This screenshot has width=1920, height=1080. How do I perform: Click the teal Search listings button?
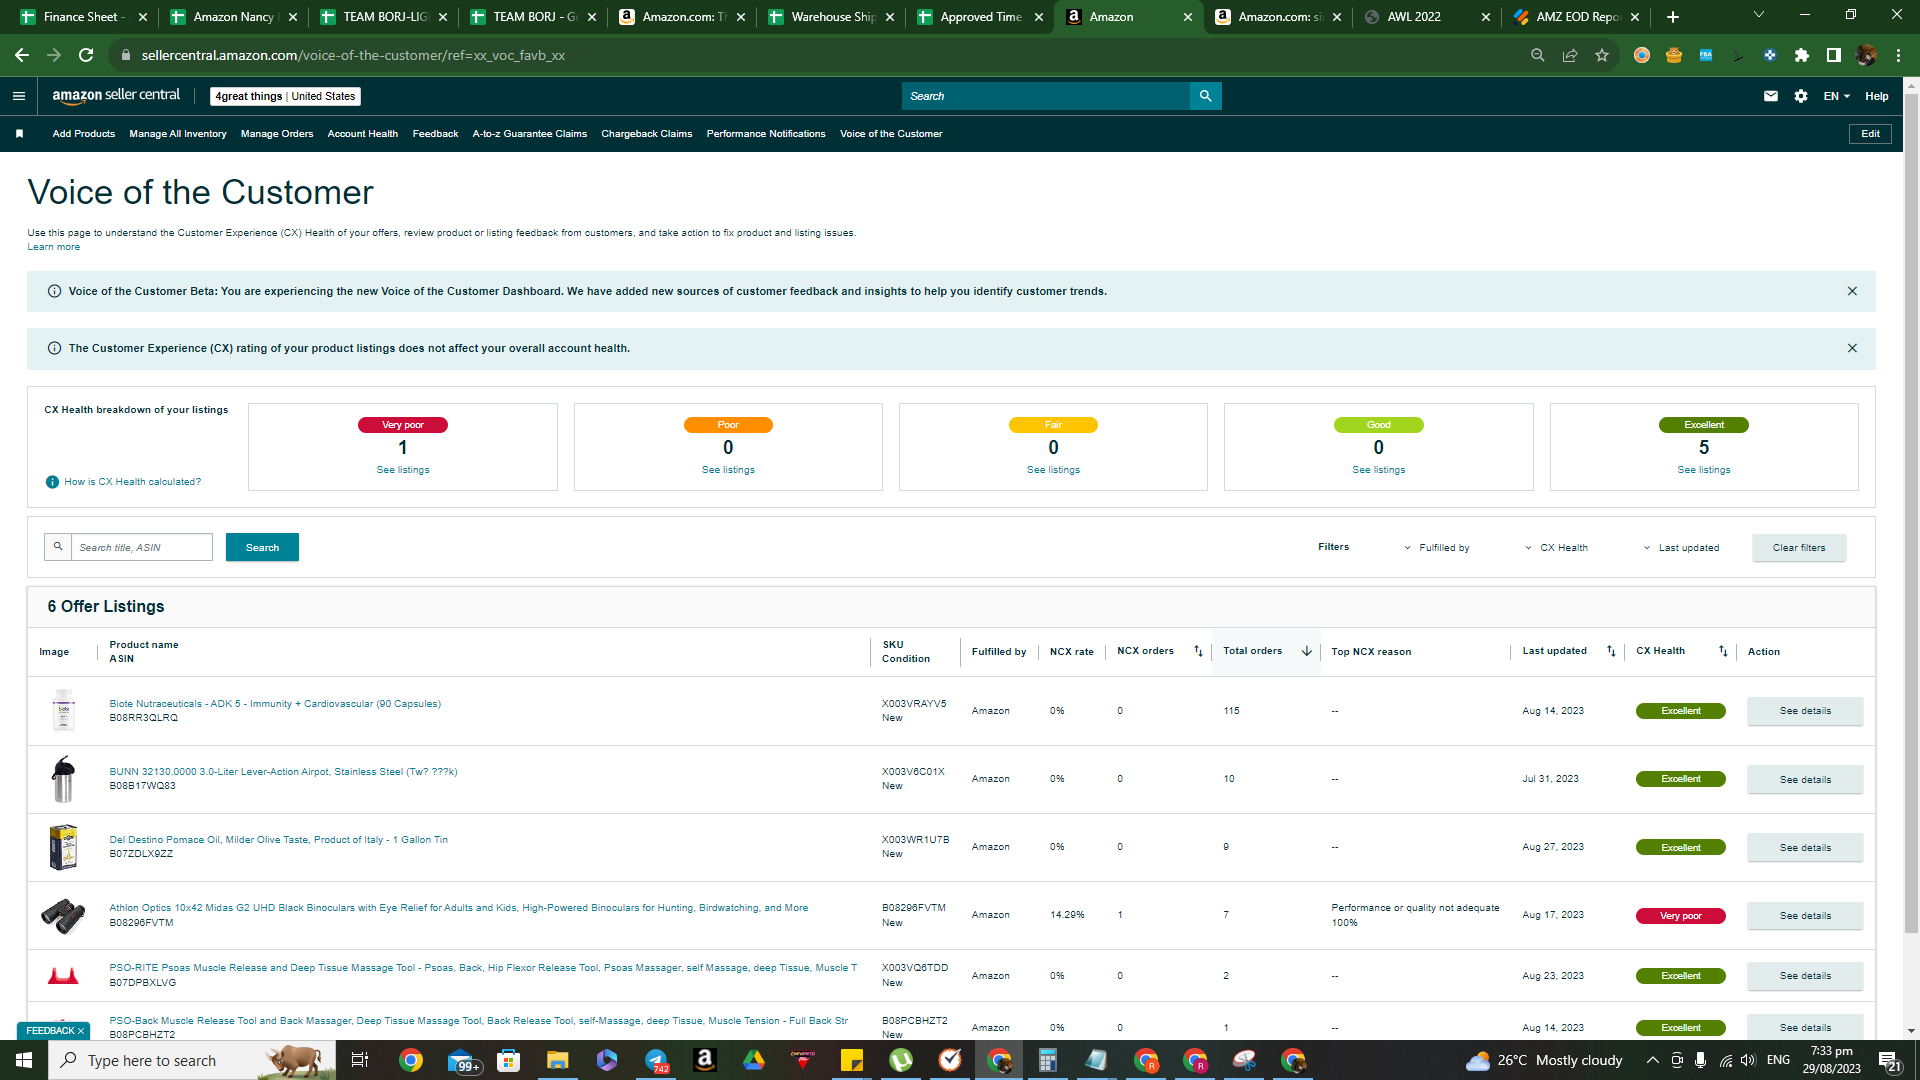[x=262, y=547]
